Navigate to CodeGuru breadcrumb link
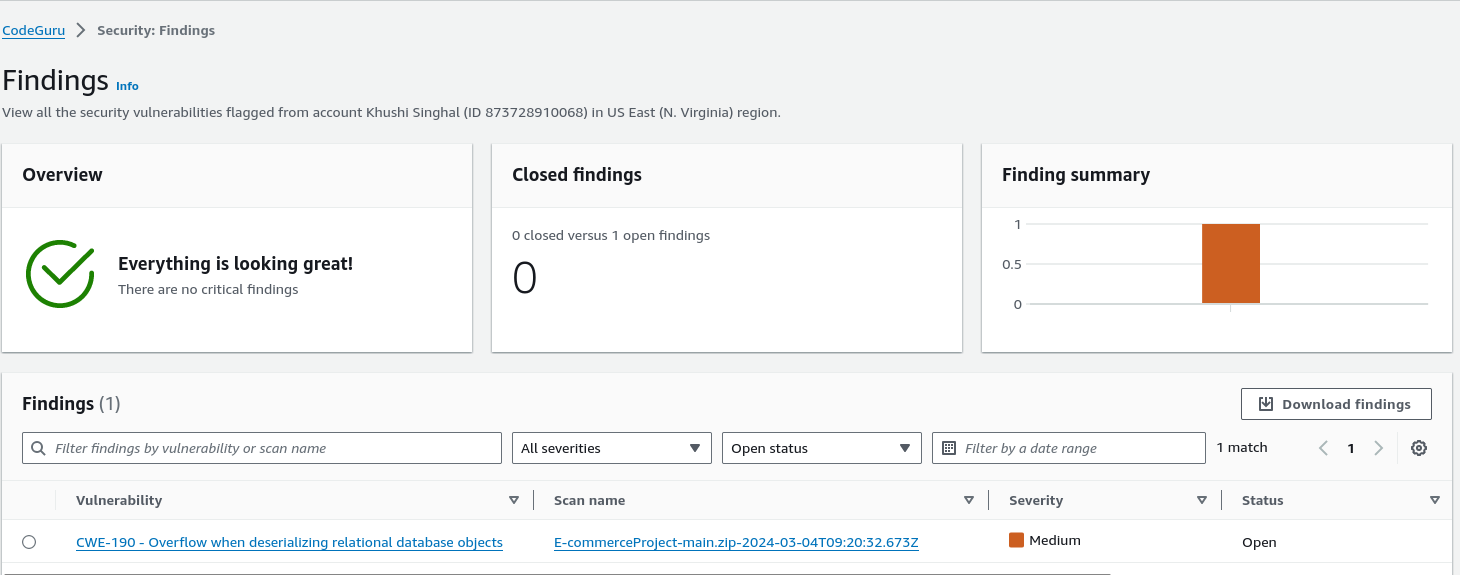1460x575 pixels. click(33, 30)
